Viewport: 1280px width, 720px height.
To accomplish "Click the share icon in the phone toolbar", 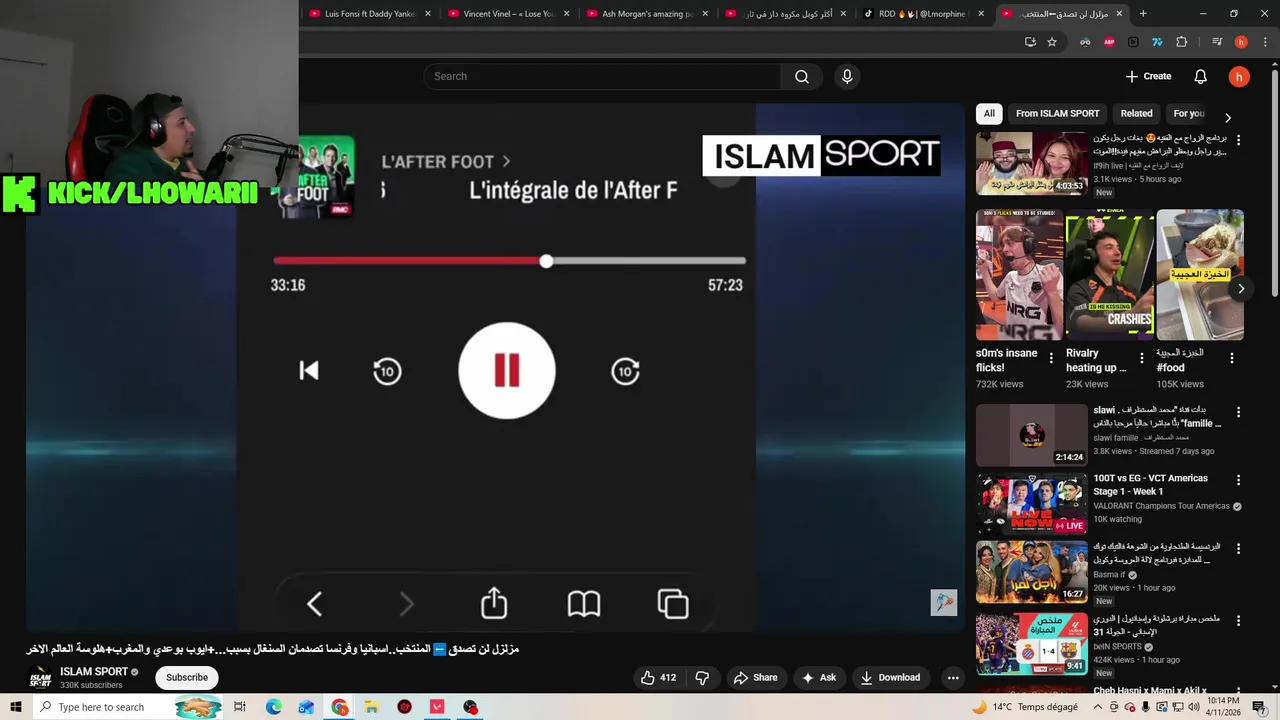I will 494,603.
